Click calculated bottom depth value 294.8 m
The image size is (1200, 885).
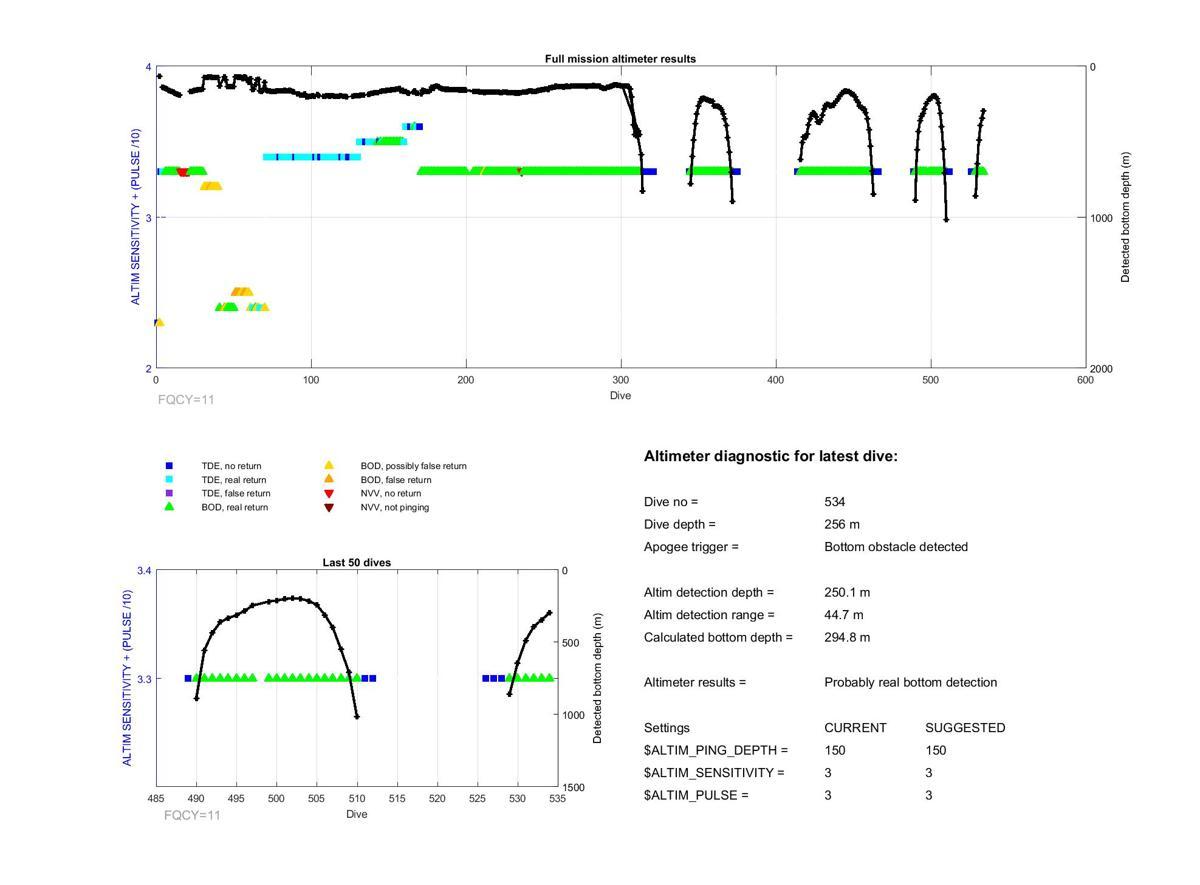pos(847,637)
